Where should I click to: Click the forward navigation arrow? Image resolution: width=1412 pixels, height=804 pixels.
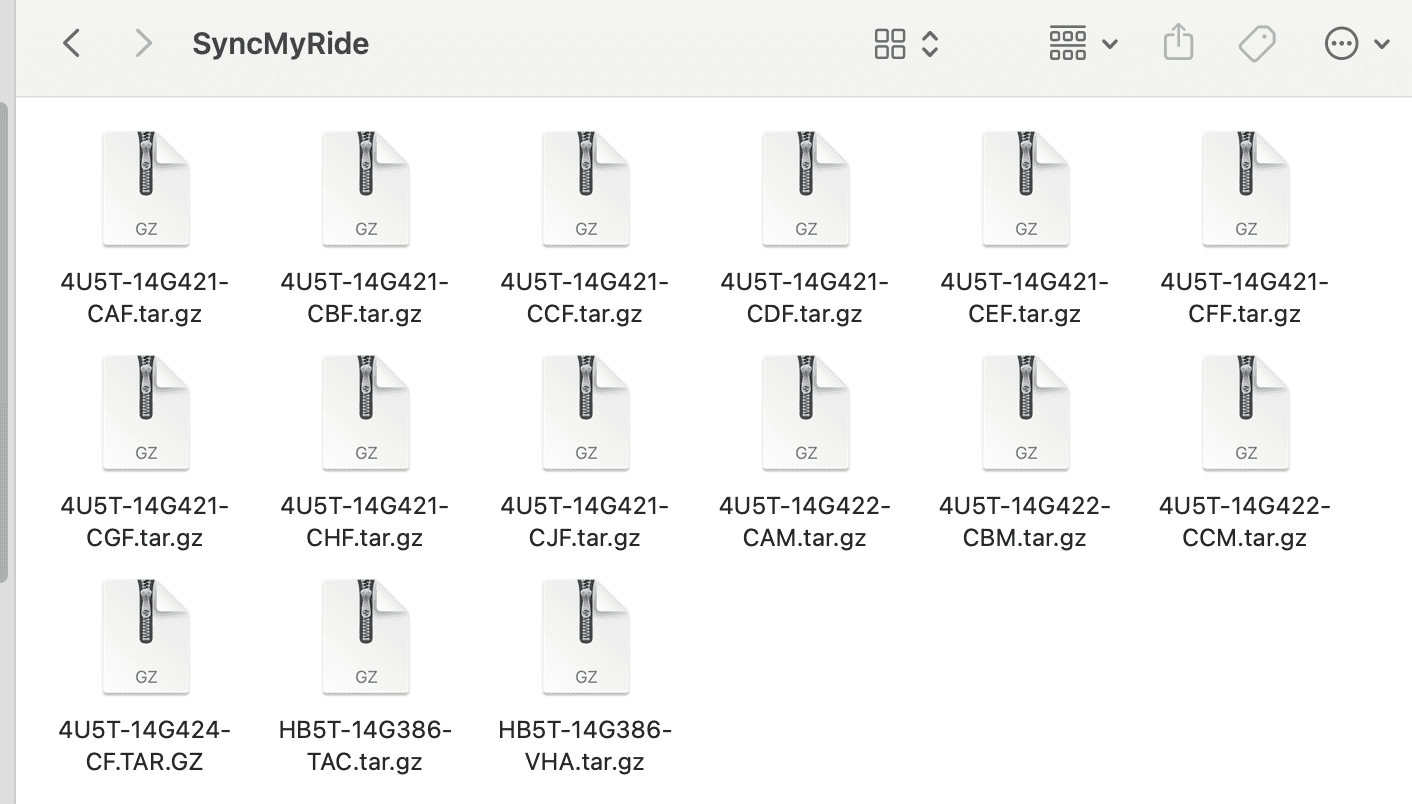pos(143,44)
